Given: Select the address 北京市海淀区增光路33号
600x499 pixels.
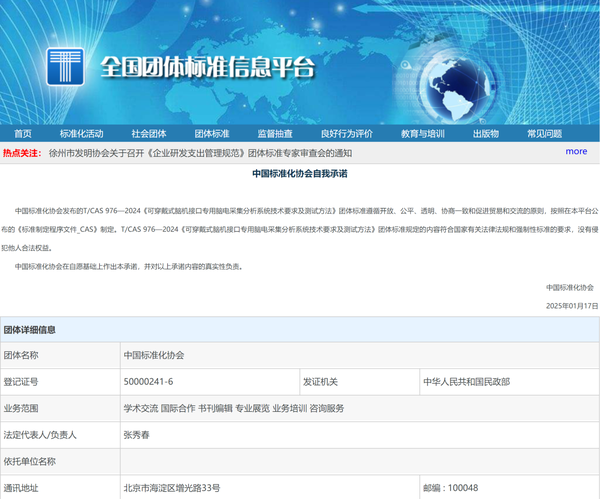Looking at the screenshot, I should (172, 488).
